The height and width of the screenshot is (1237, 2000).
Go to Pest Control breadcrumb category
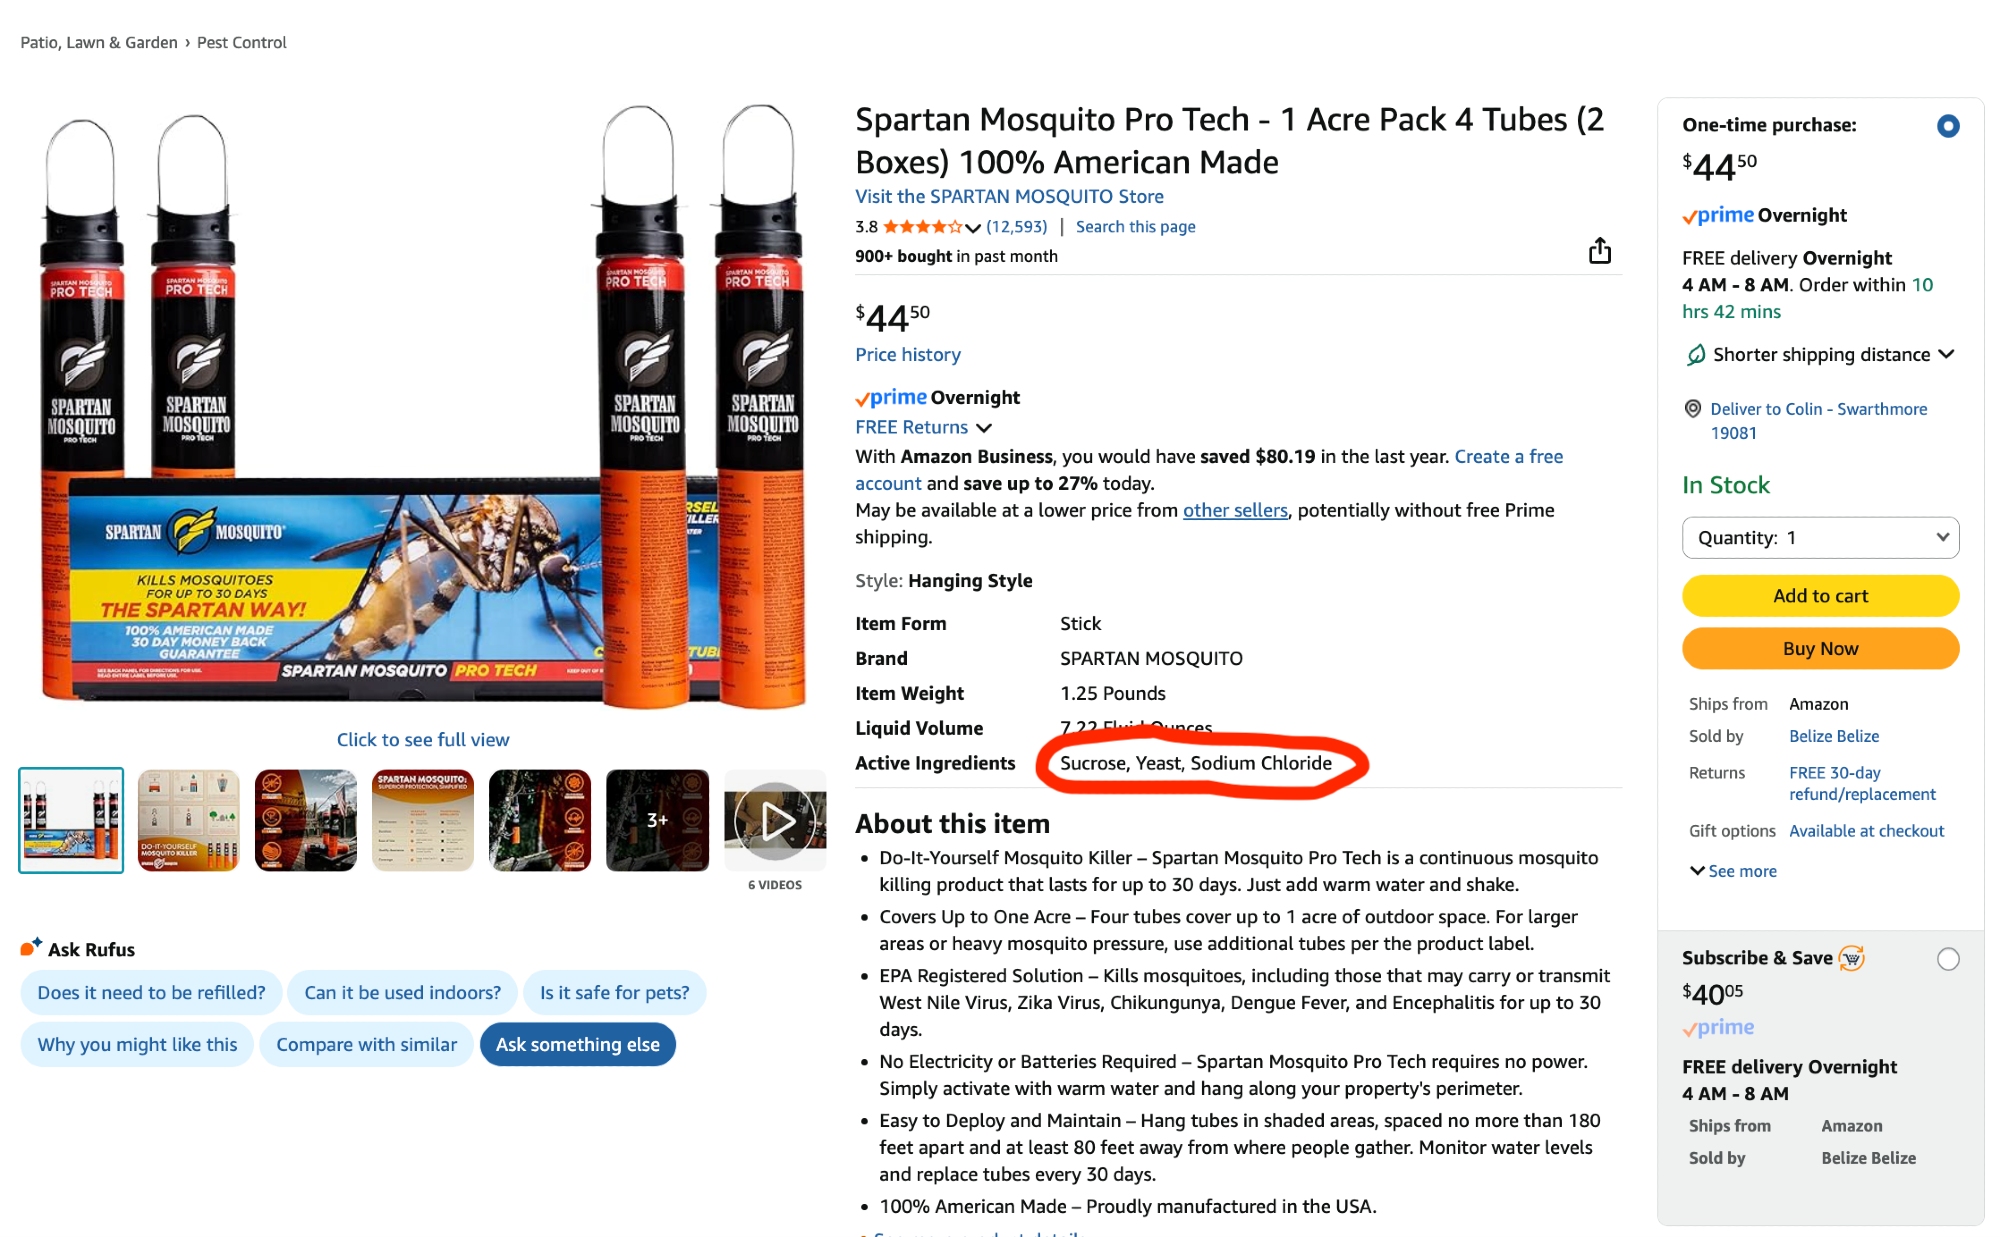(x=241, y=42)
